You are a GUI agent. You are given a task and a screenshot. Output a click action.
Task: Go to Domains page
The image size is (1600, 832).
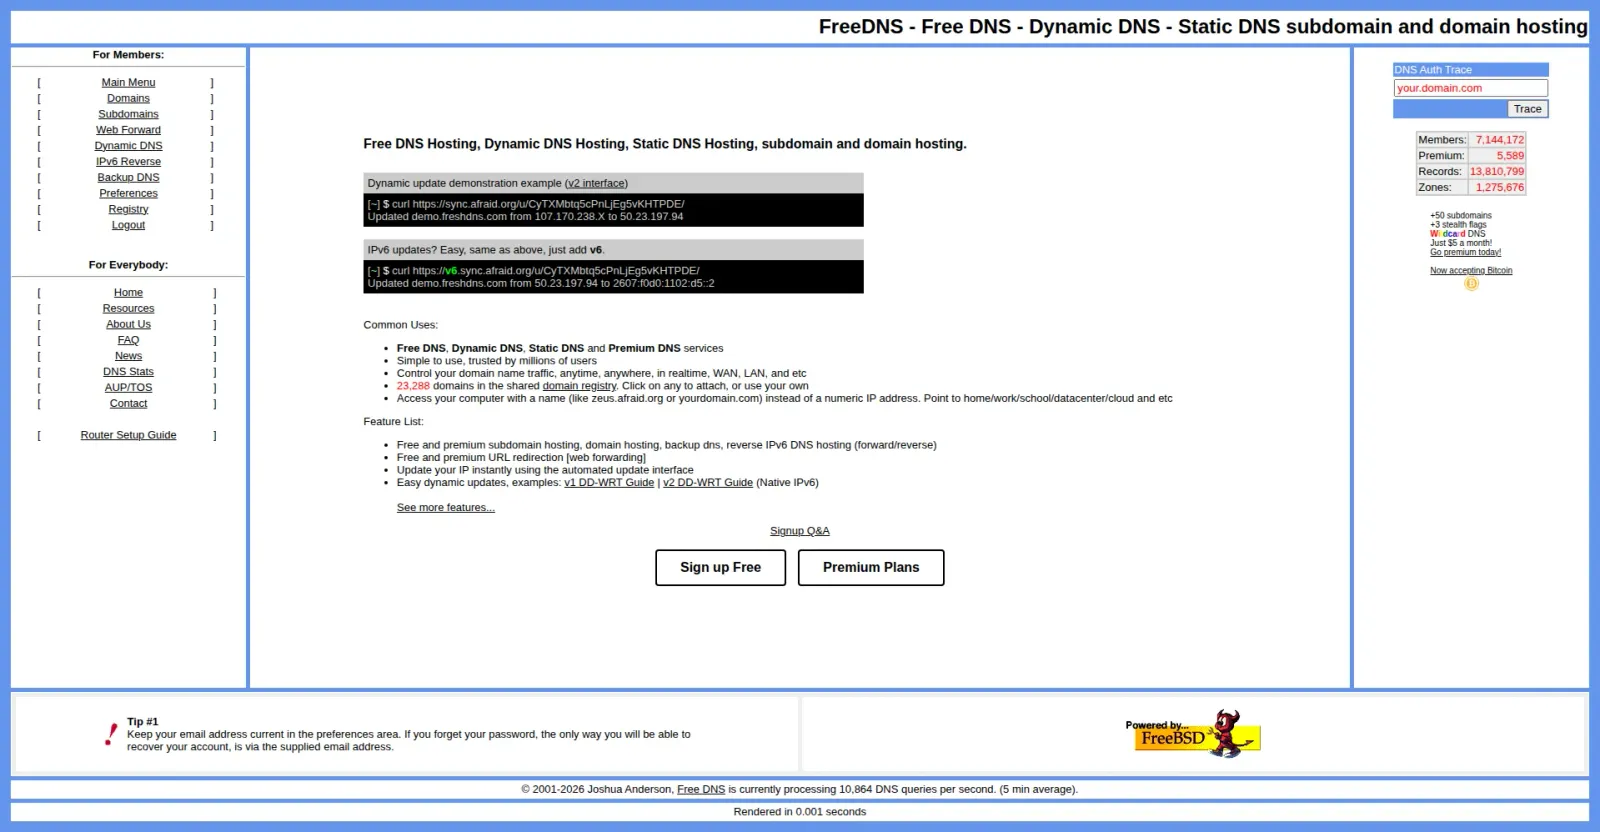pyautogui.click(x=128, y=99)
